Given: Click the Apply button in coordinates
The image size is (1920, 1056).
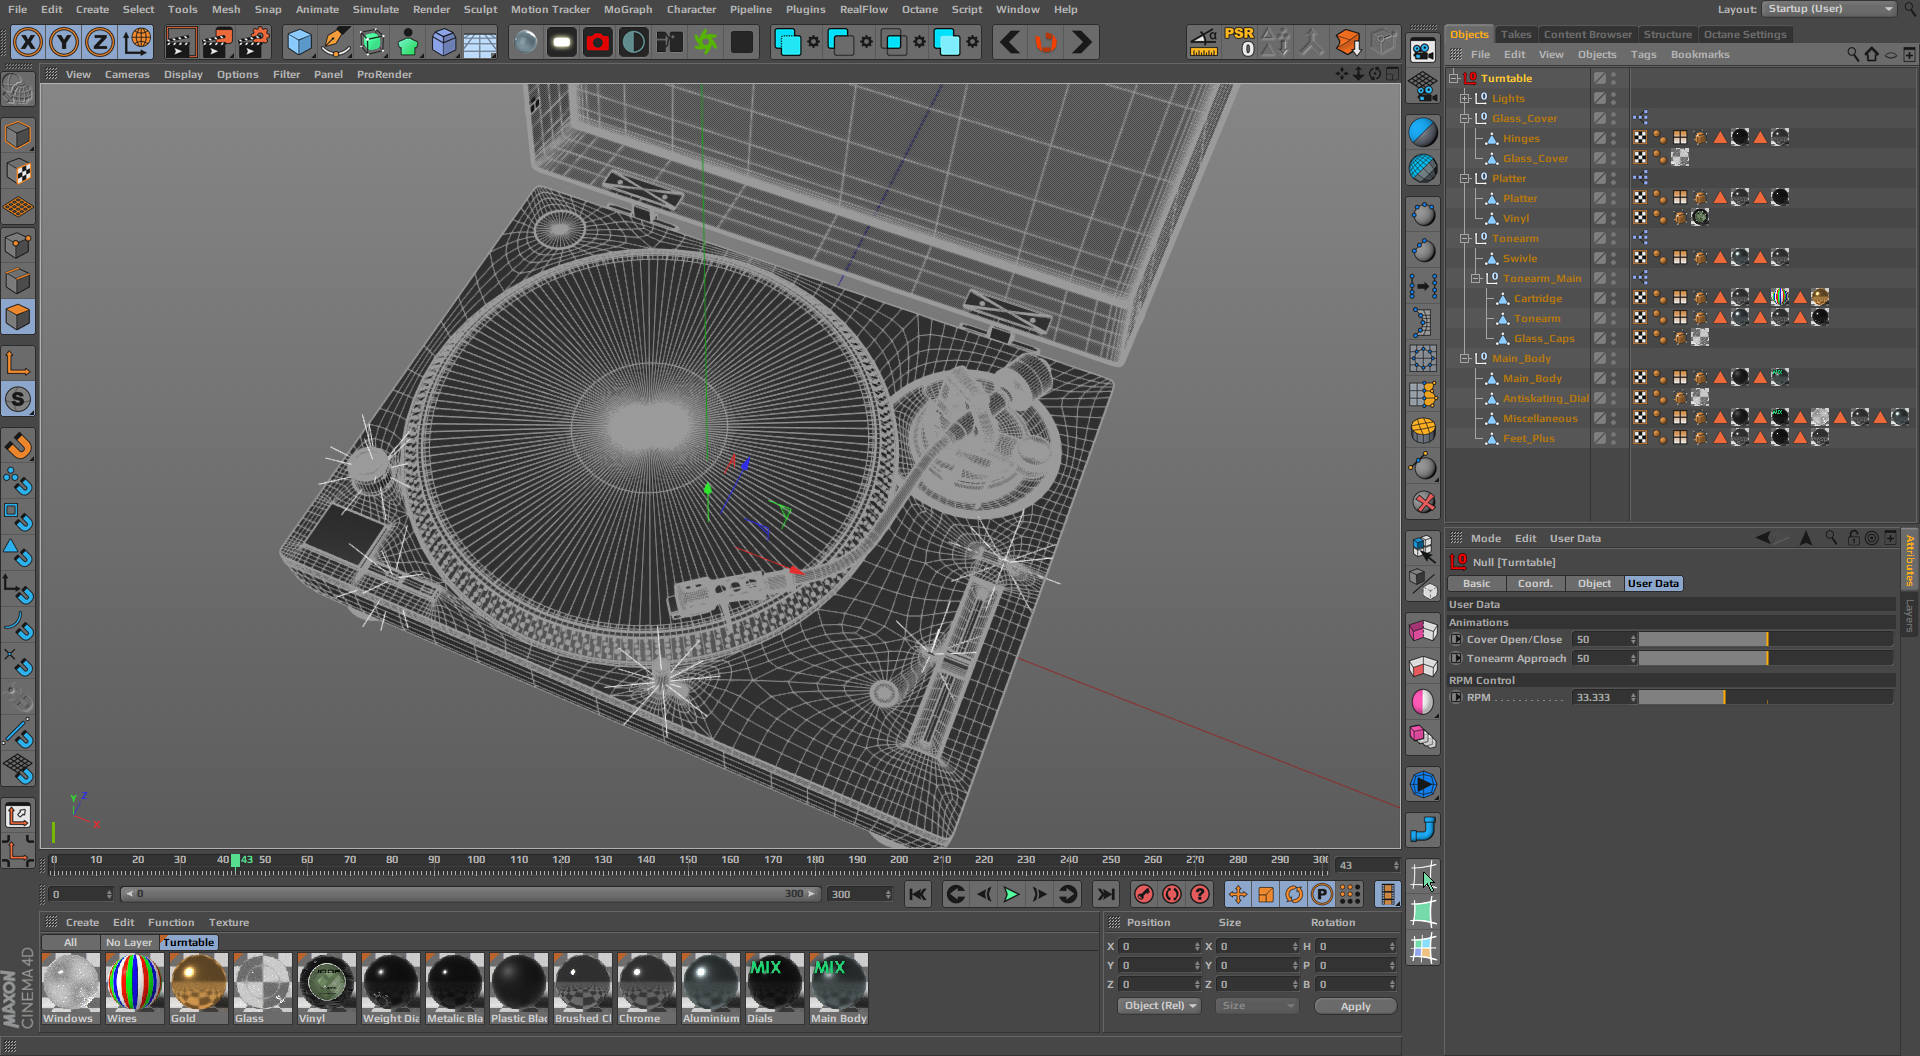Looking at the screenshot, I should click(x=1355, y=1006).
